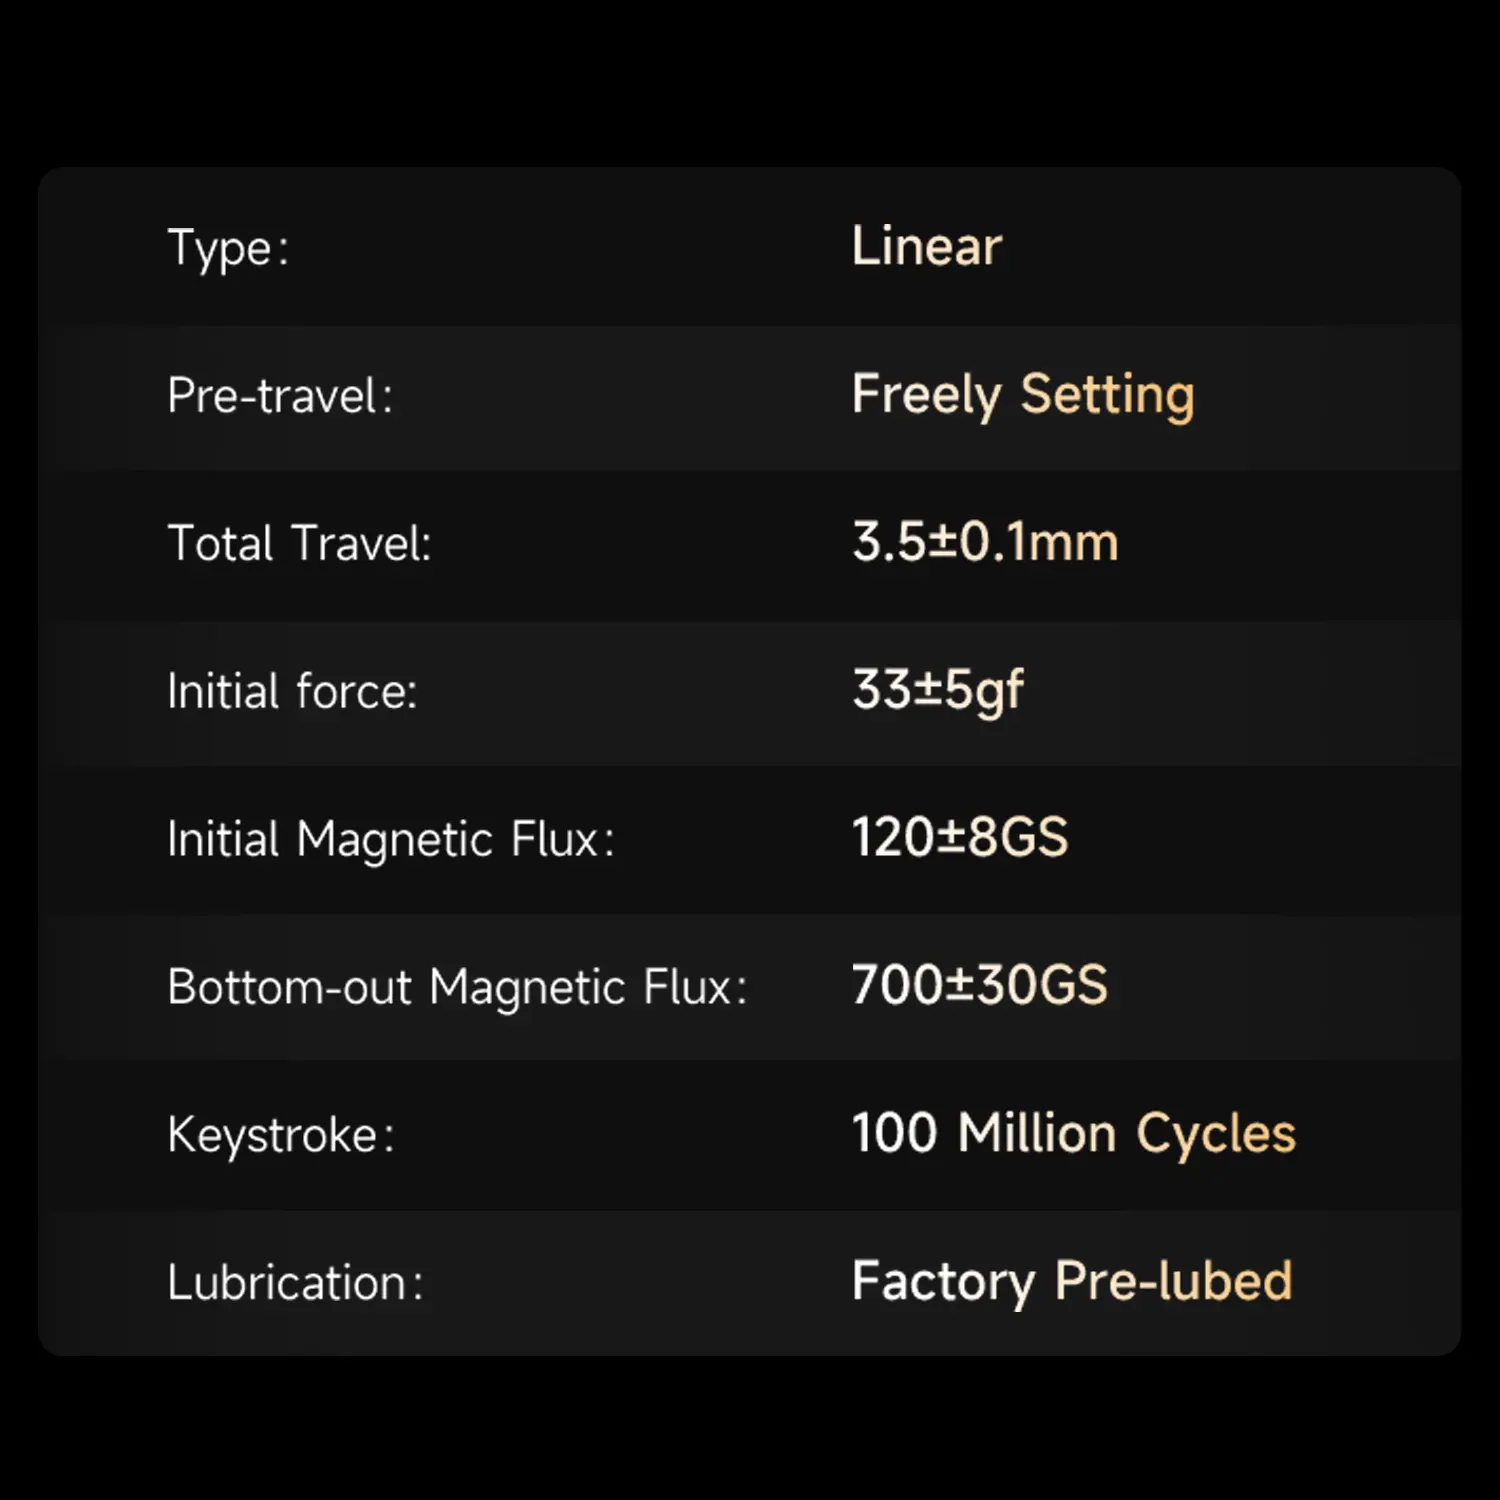Select the '33±5gf' force value
The image size is (1500, 1500).
938,690
